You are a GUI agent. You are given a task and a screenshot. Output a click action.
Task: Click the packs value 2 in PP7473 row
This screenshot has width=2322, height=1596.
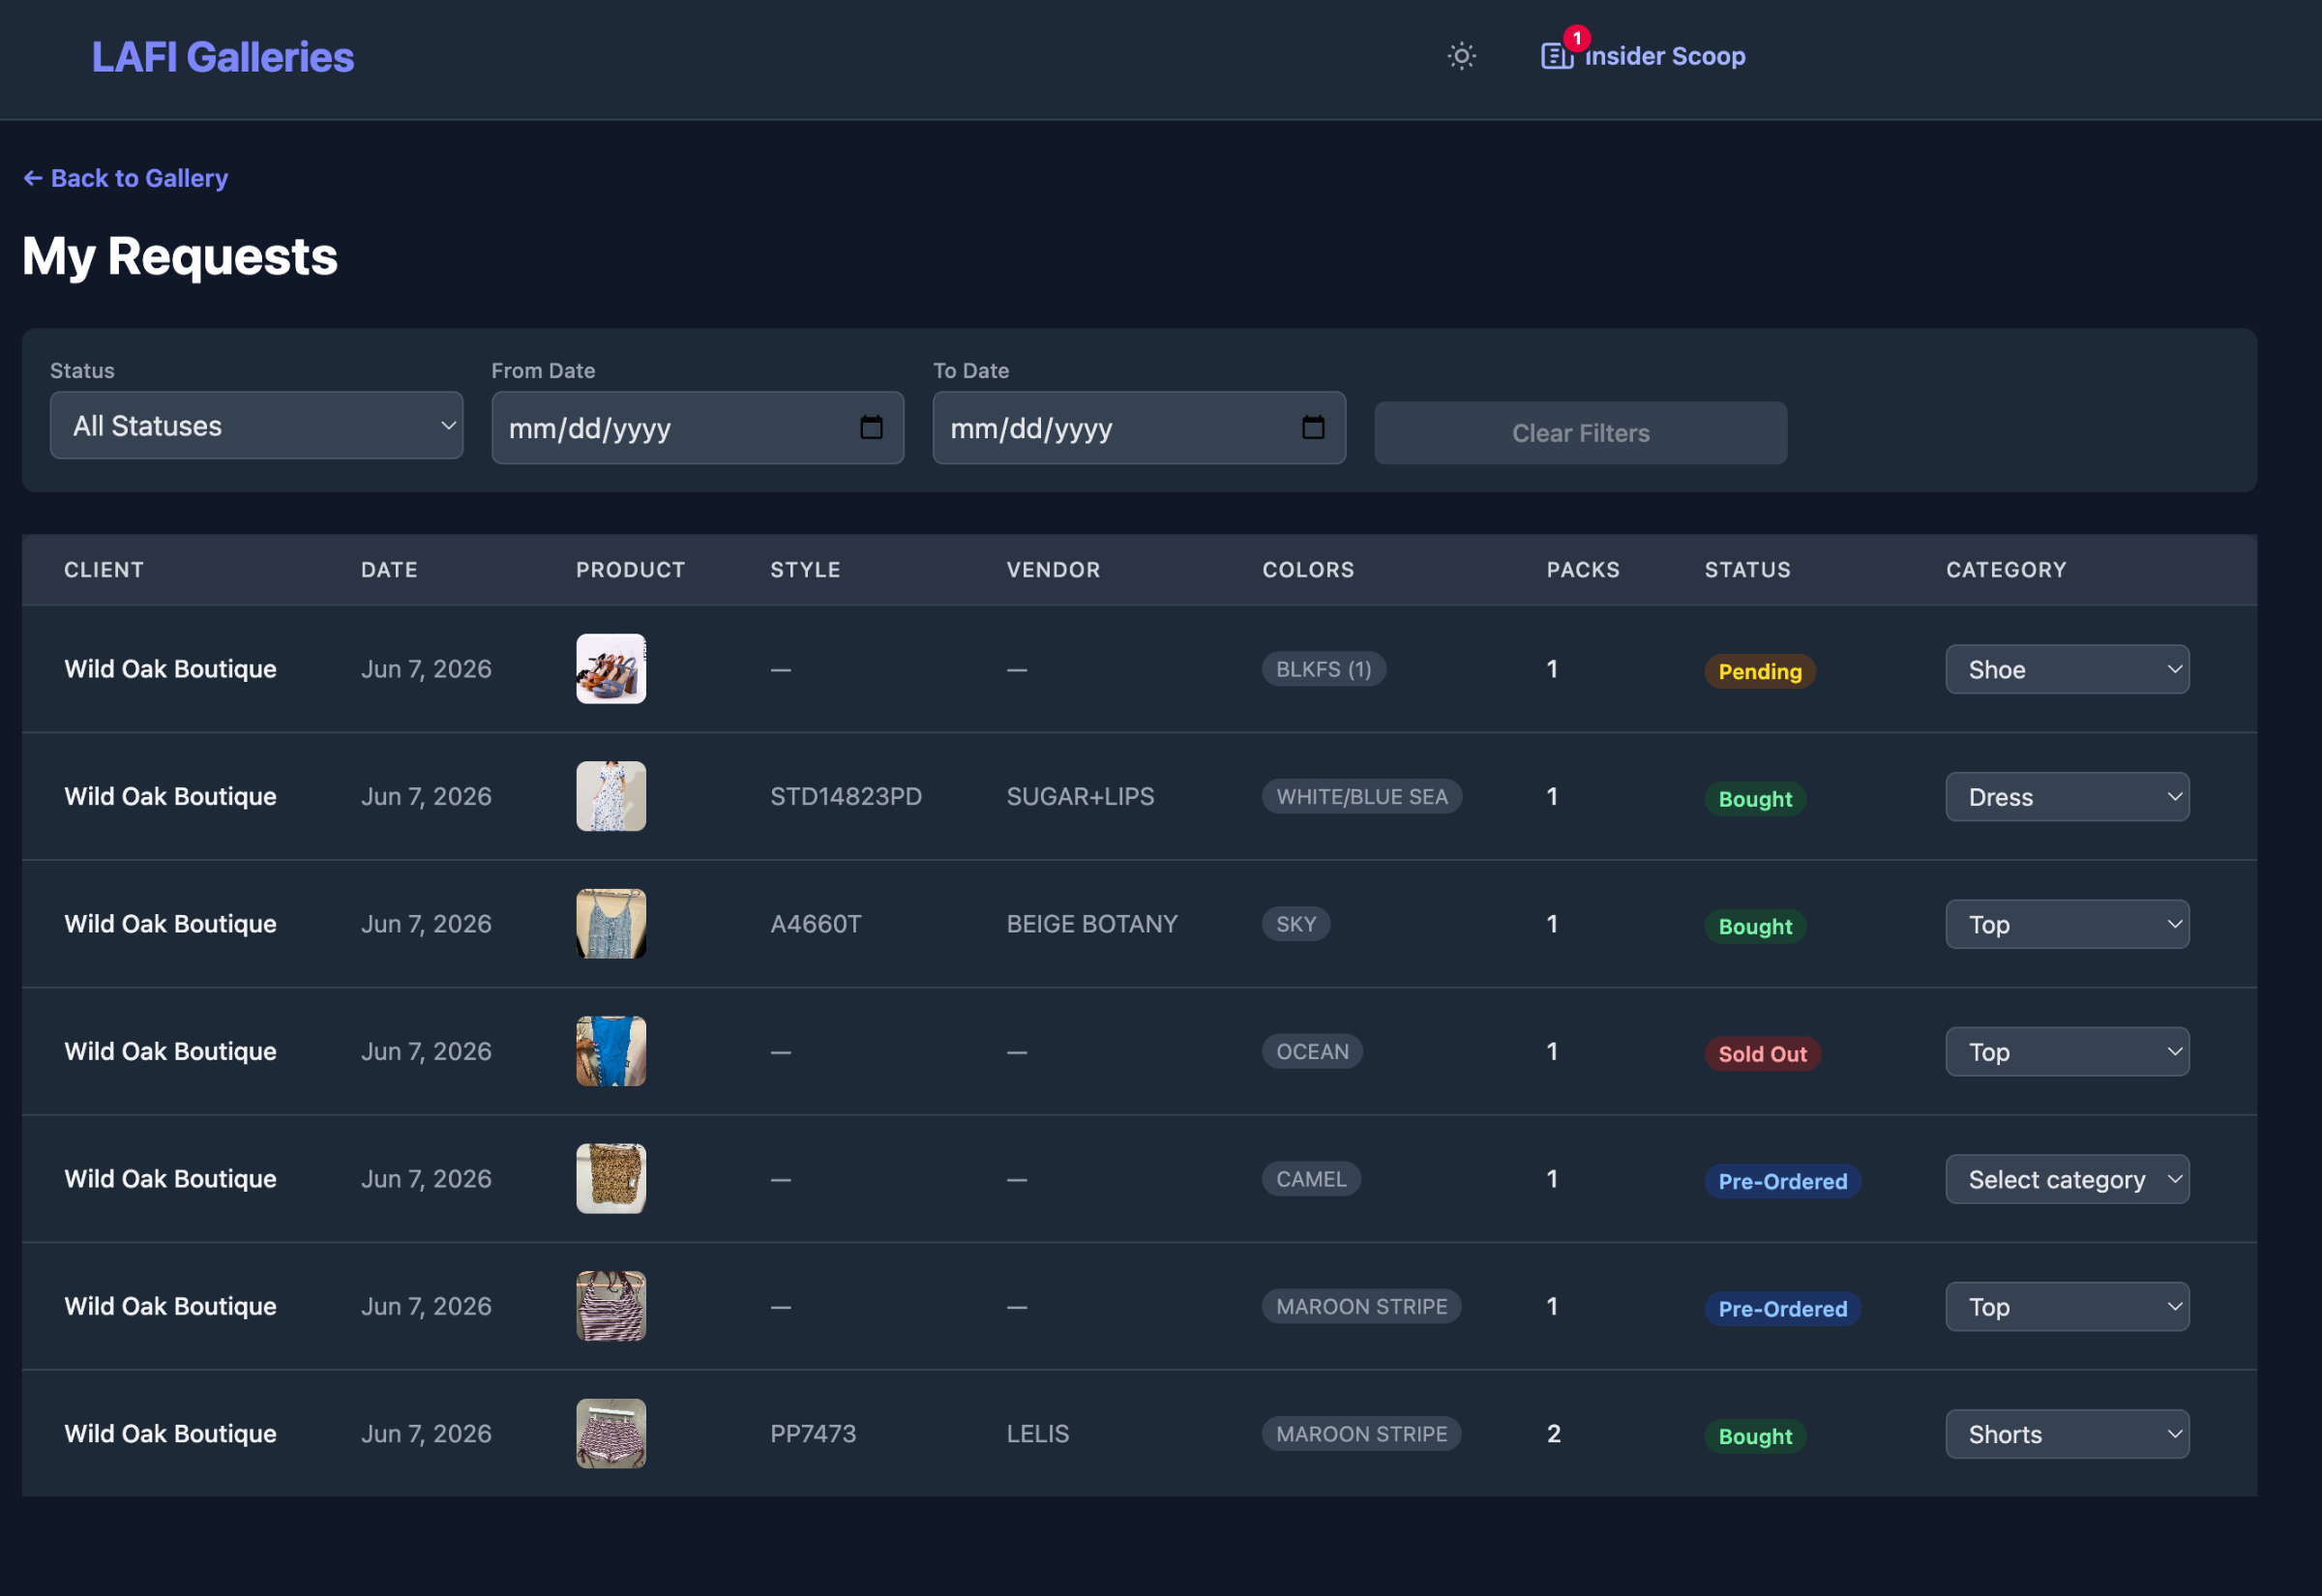[x=1553, y=1434]
